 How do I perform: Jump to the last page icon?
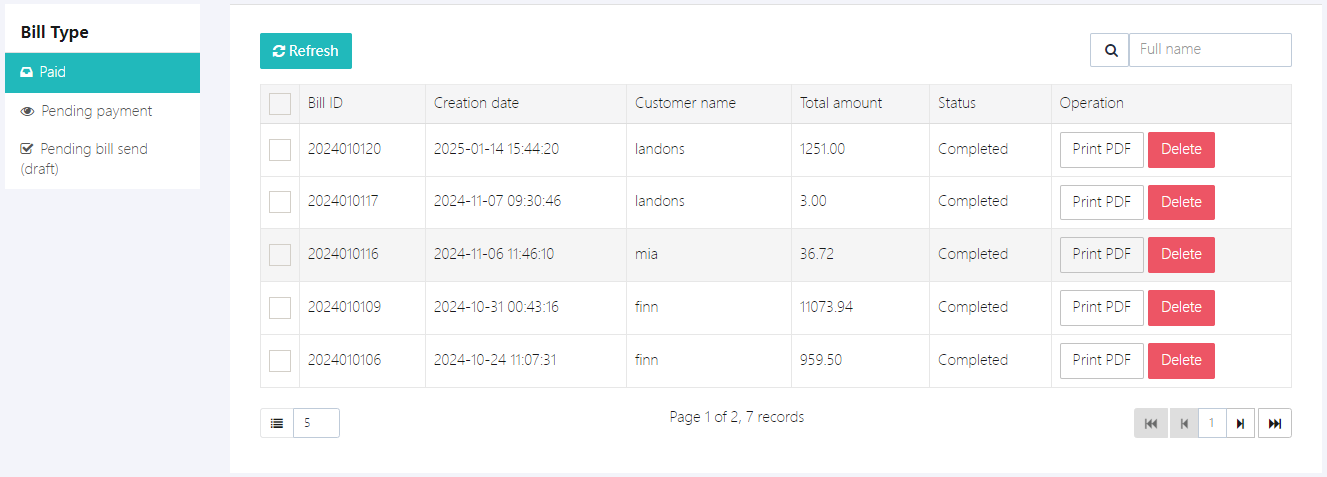1274,423
